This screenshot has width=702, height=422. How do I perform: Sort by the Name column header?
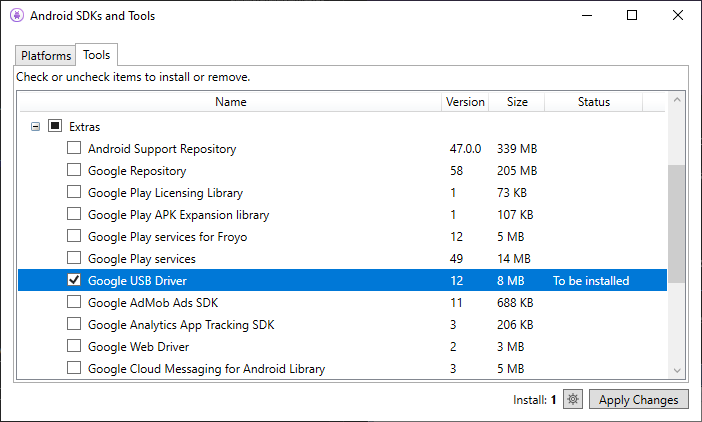(230, 102)
